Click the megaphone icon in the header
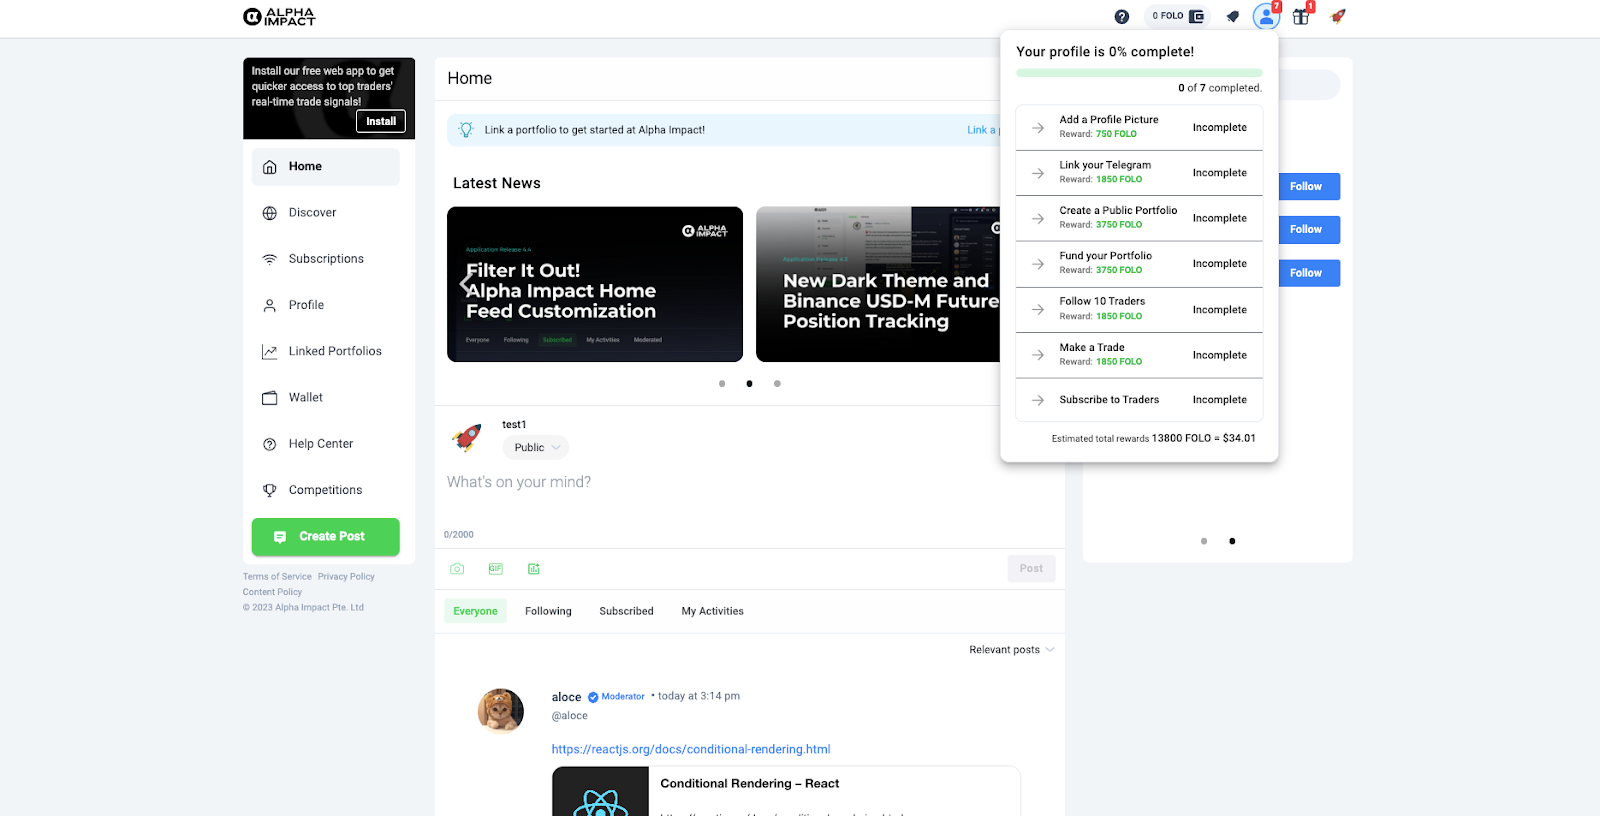Image resolution: width=1600 pixels, height=816 pixels. (1233, 17)
